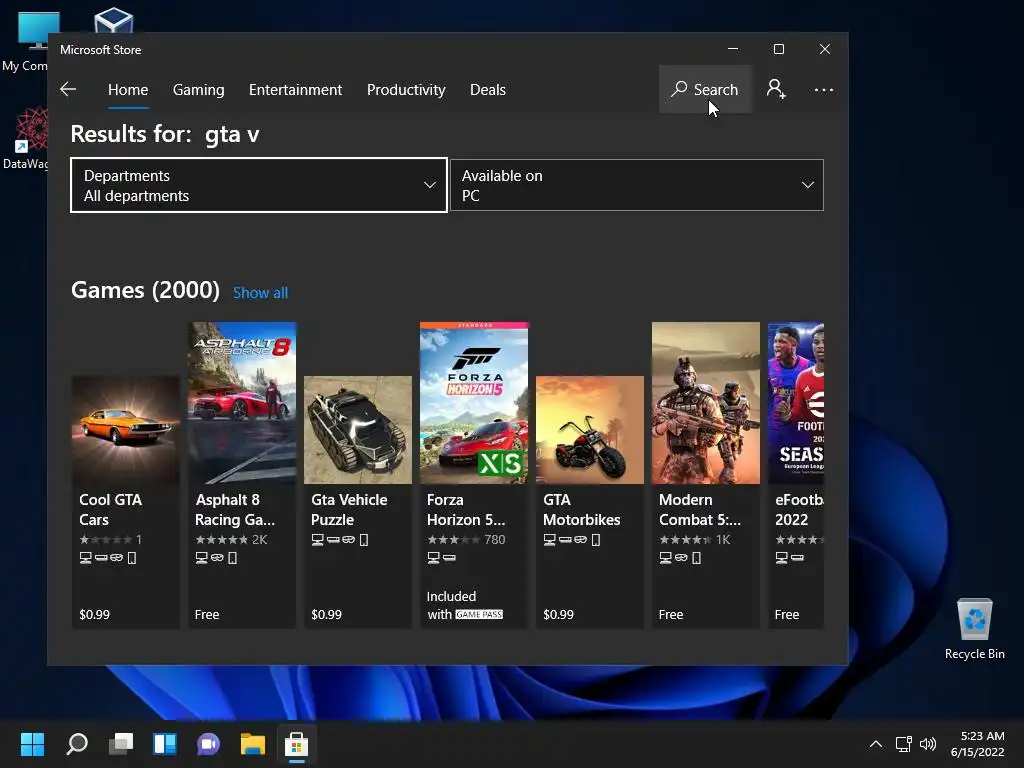Open Widgets from the taskbar
The height and width of the screenshot is (768, 1024).
tap(165, 744)
